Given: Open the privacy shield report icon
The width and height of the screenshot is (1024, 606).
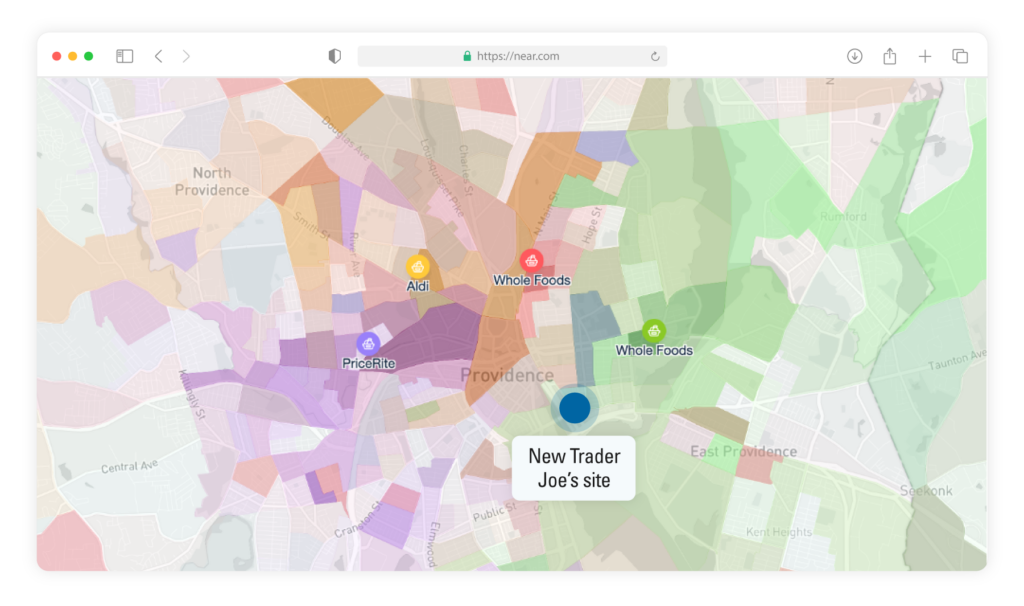Looking at the screenshot, I should [x=334, y=56].
